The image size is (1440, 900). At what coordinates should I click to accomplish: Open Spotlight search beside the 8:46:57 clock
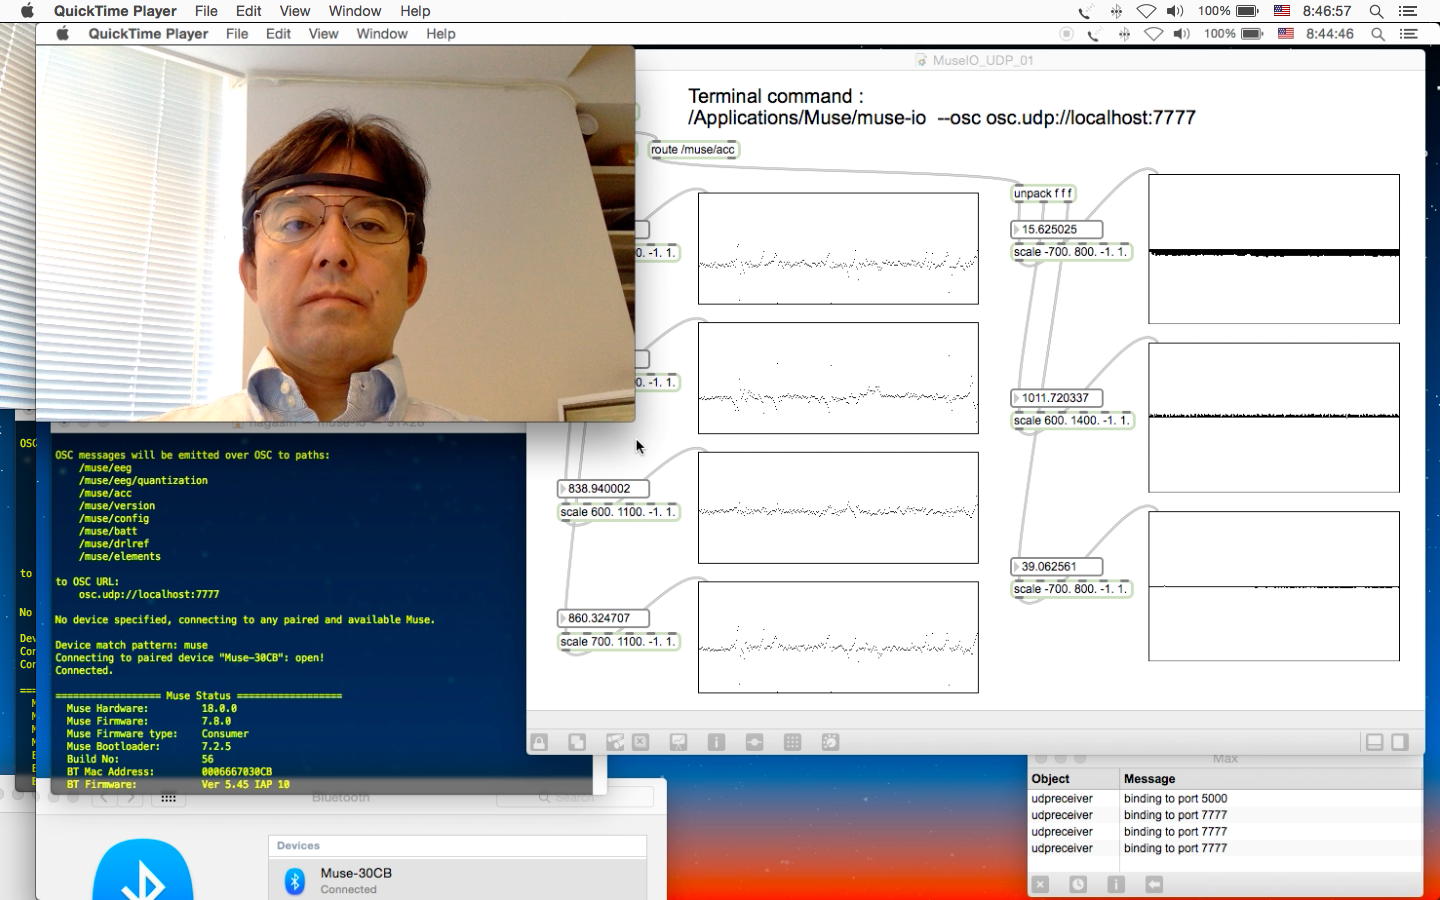coord(1377,11)
